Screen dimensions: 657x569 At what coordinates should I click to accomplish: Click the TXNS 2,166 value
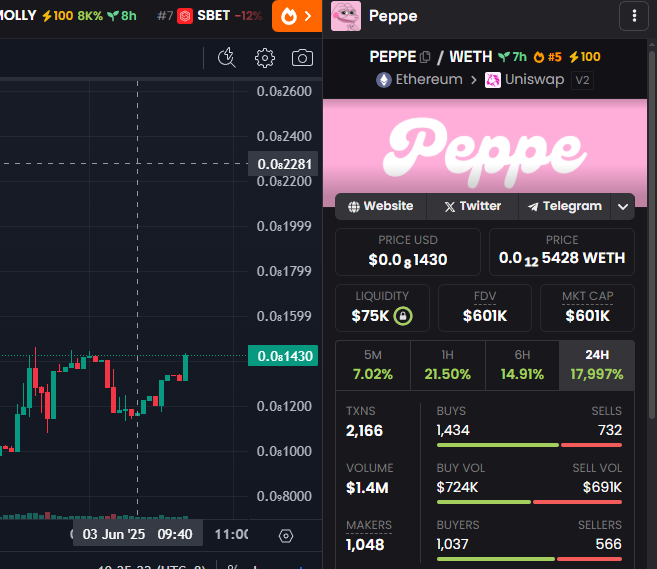click(x=364, y=431)
